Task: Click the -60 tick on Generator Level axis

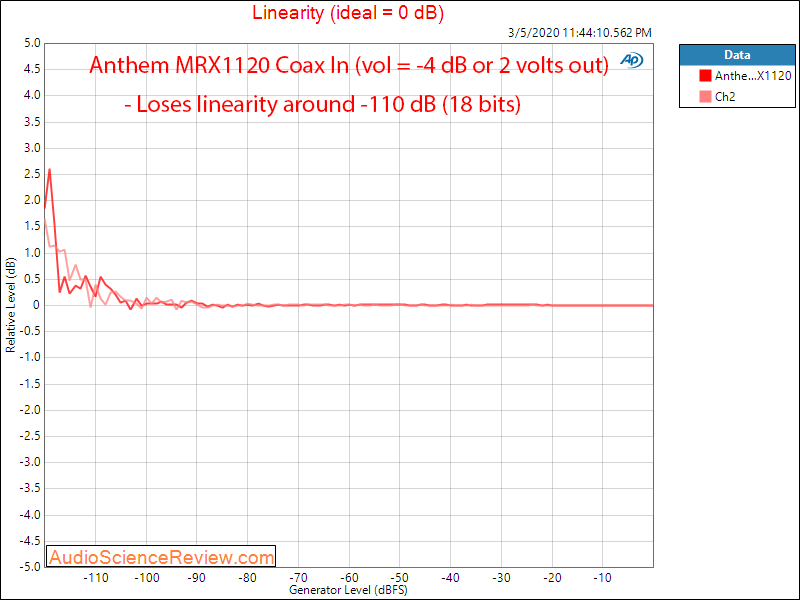Action: (x=349, y=578)
